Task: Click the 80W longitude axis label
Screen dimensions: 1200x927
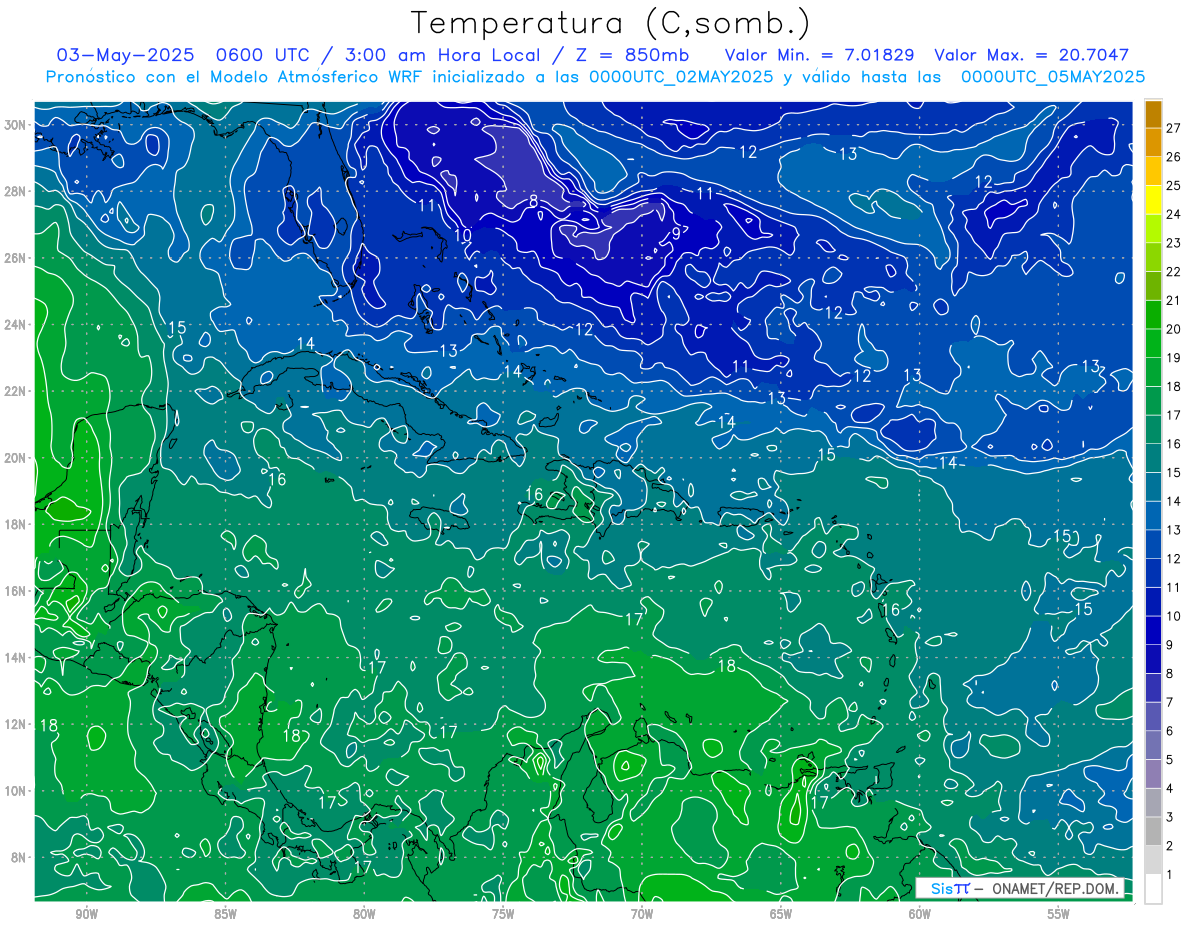Action: click(365, 914)
